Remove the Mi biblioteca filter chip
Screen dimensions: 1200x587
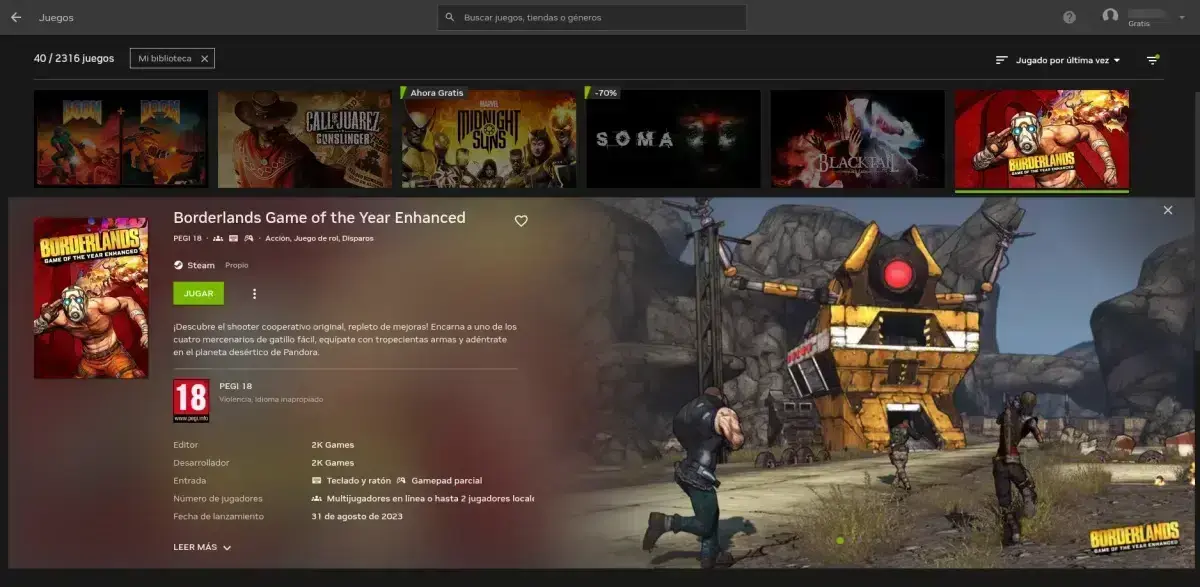[x=204, y=59]
